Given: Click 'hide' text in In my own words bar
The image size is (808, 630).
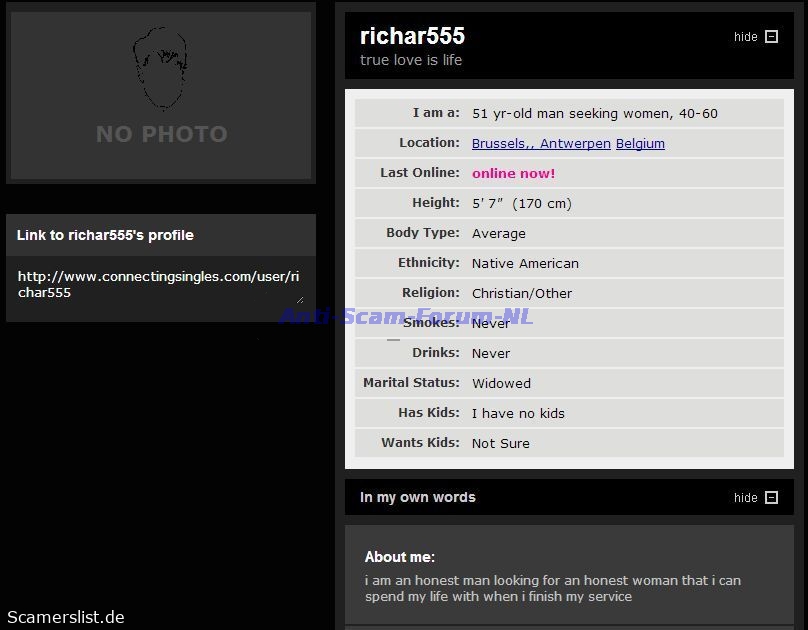Looking at the screenshot, I should click(x=745, y=498).
